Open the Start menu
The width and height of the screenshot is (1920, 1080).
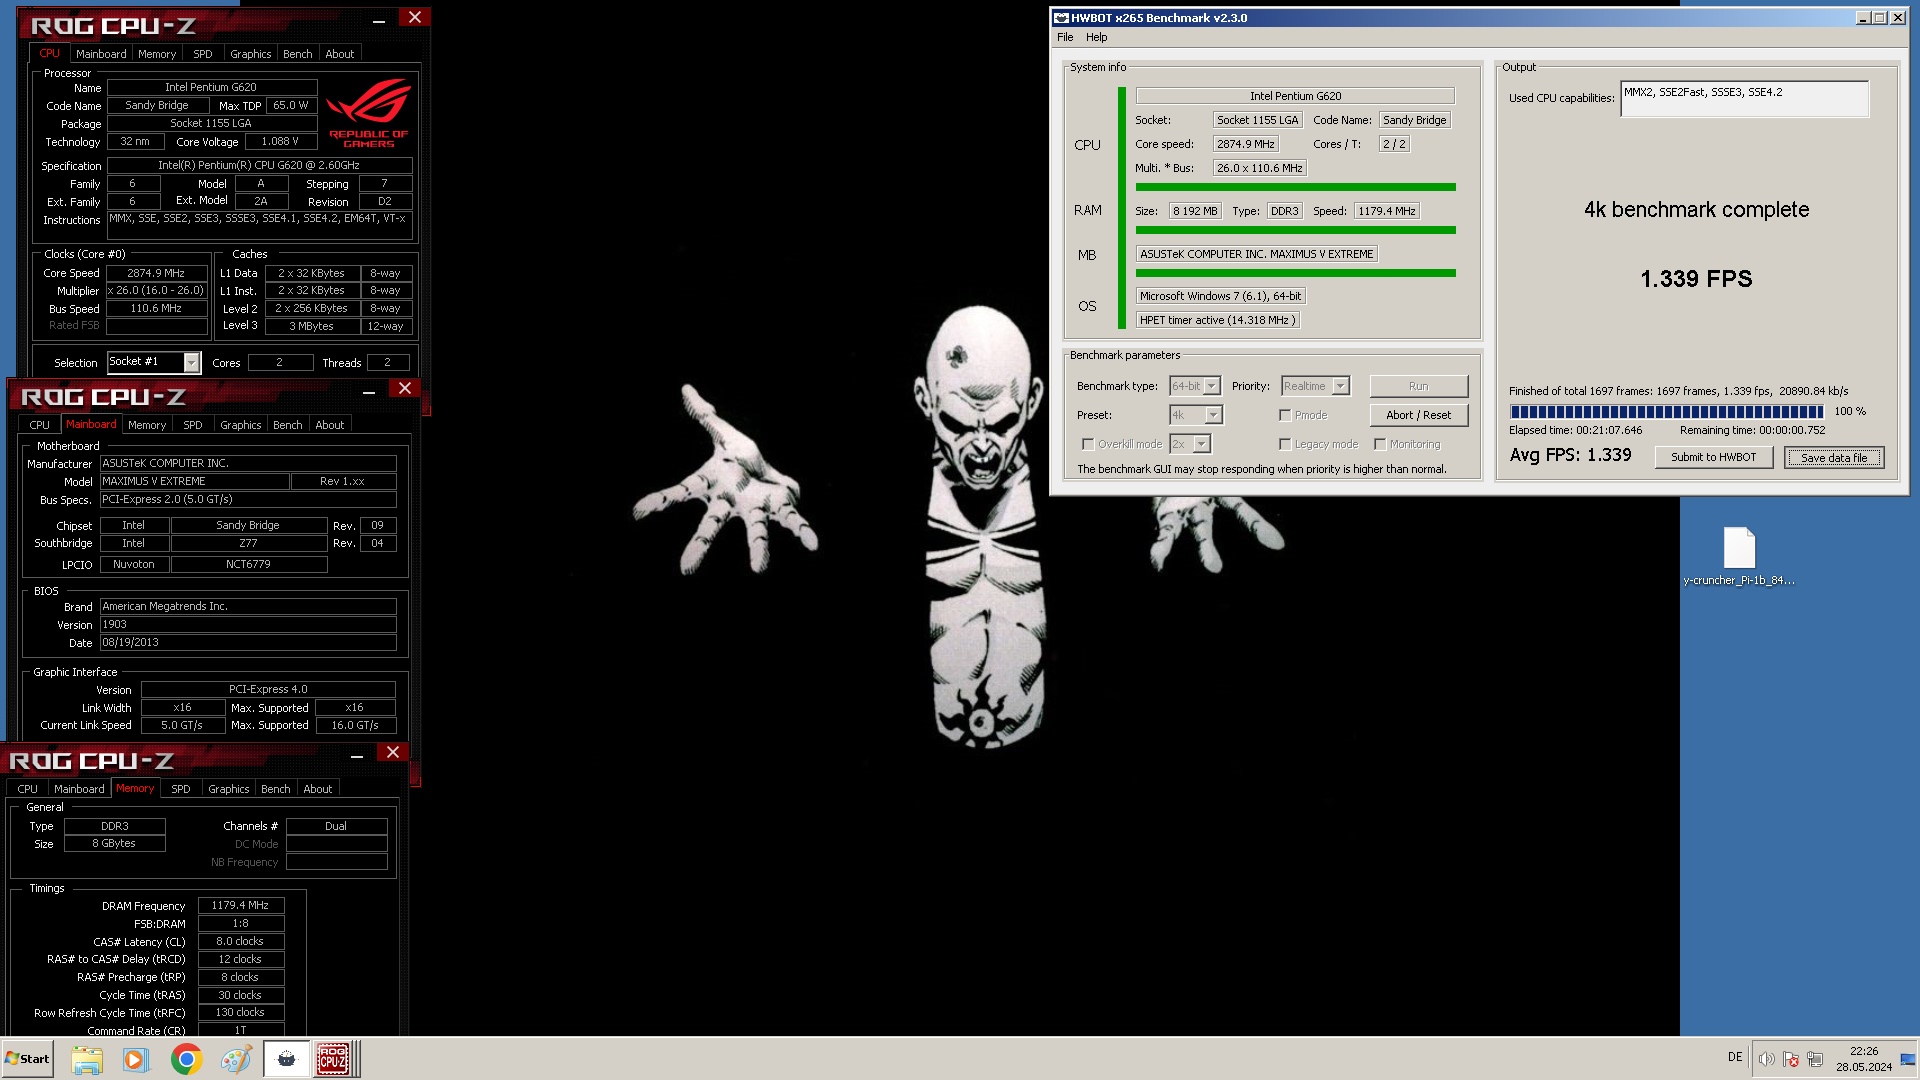[27, 1059]
